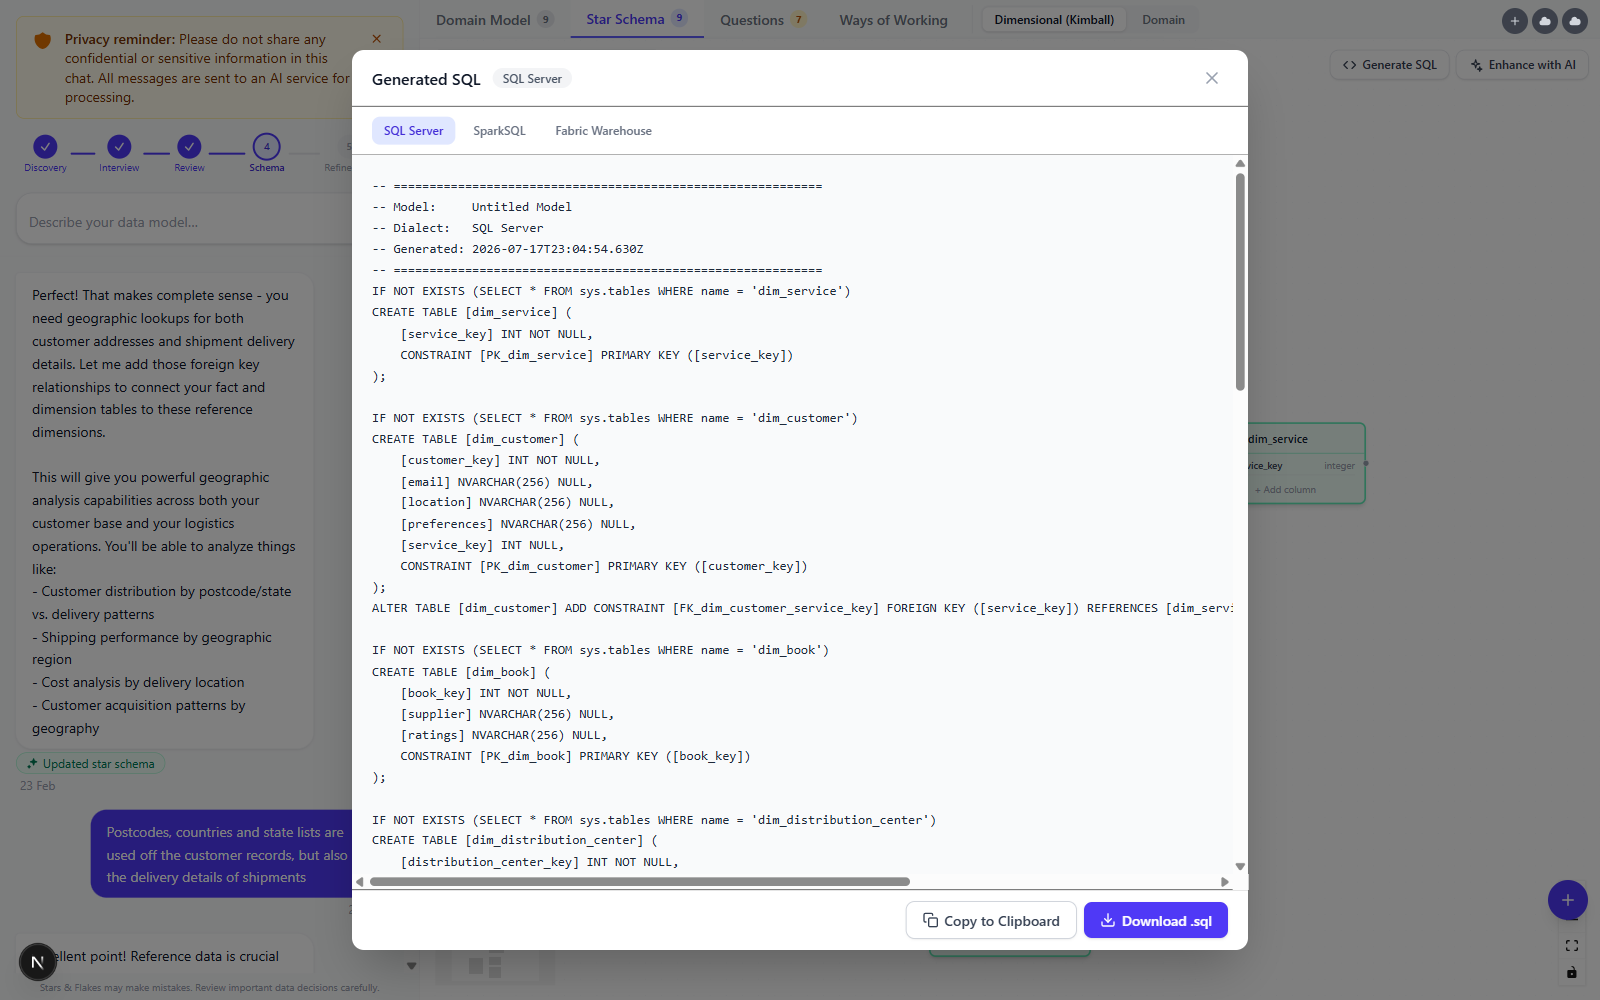The width and height of the screenshot is (1600, 1000).
Task: Go to the Interview step
Action: pos(119,152)
